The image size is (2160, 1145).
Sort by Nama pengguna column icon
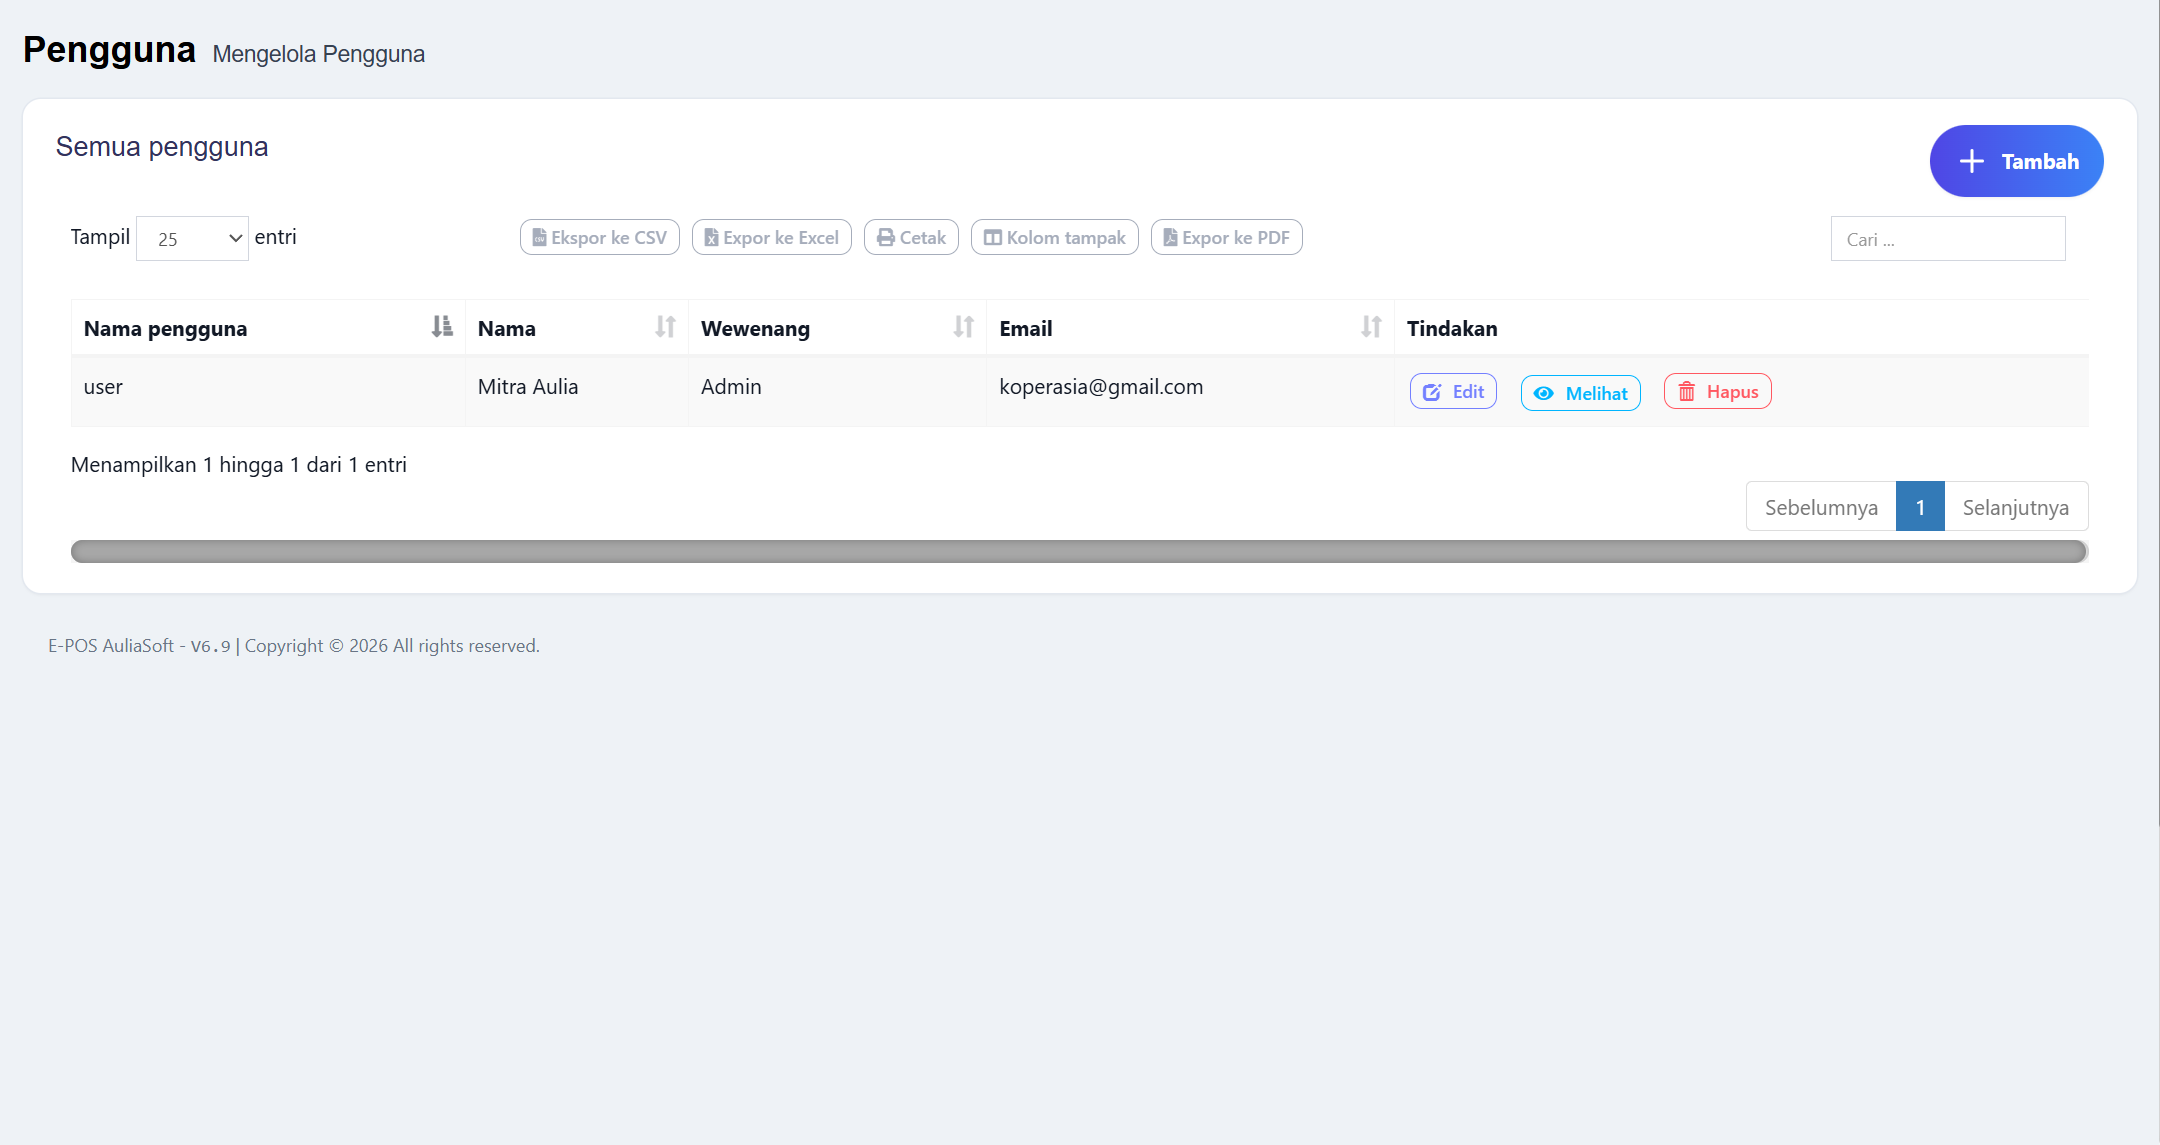pos(442,326)
